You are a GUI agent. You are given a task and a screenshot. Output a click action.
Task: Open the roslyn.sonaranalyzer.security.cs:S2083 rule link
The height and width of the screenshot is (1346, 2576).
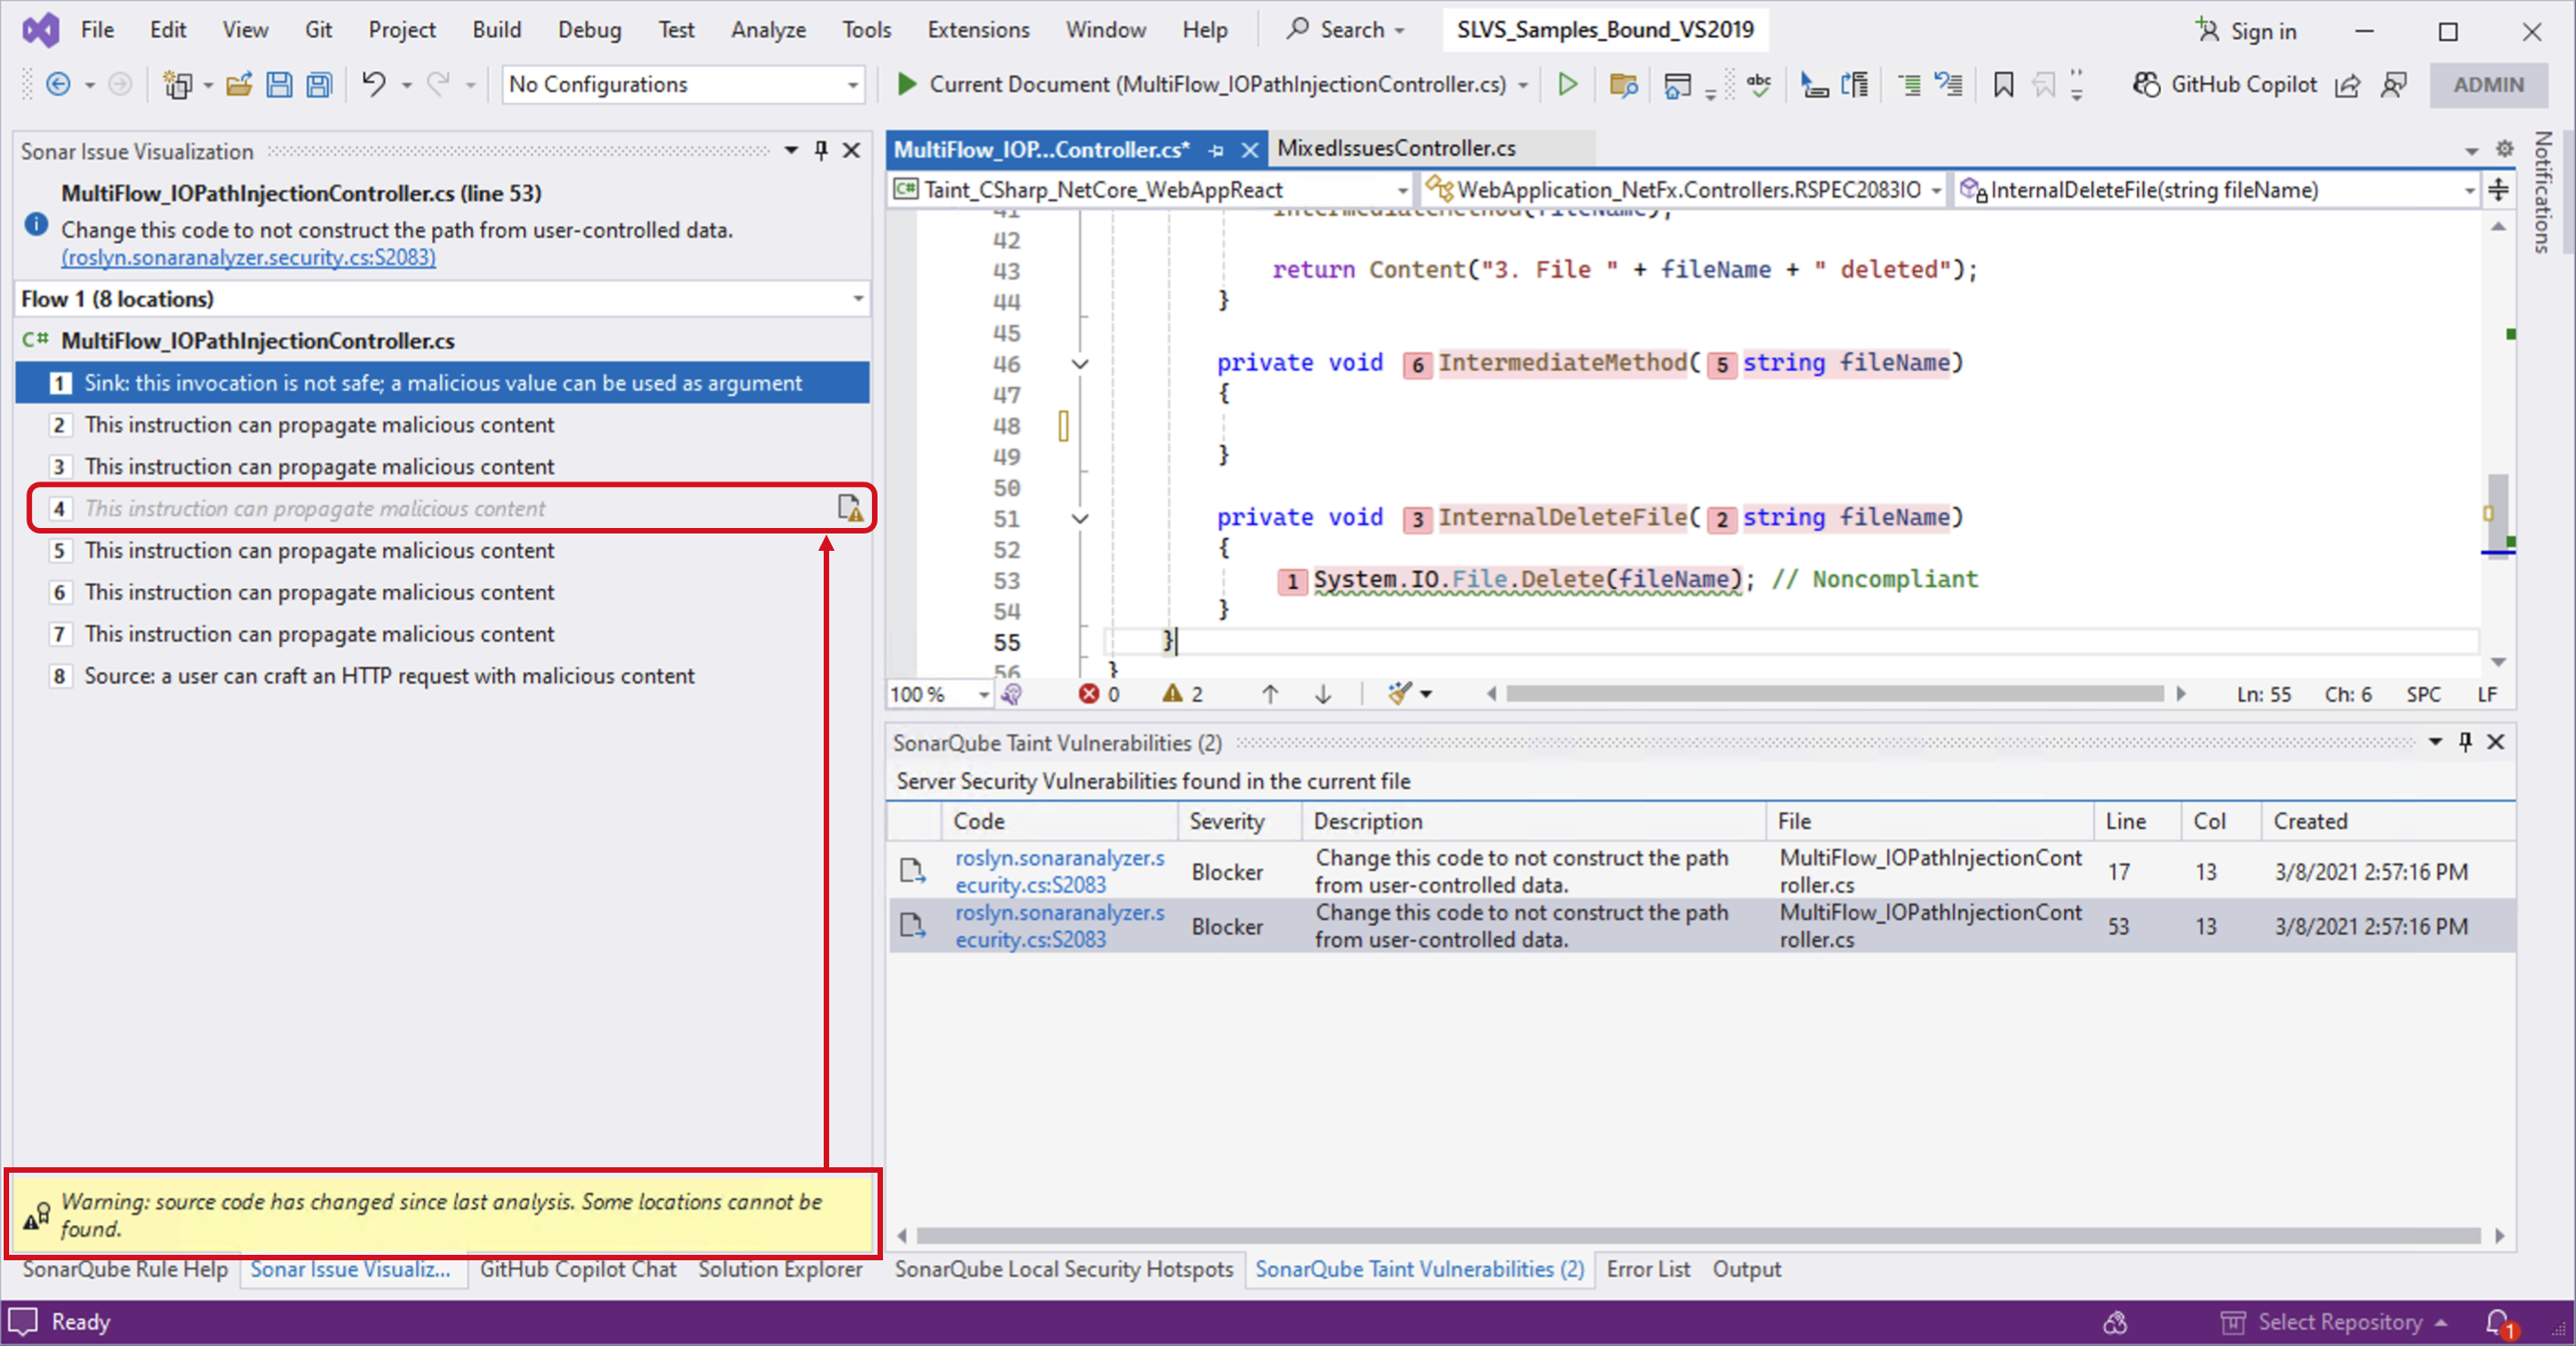(x=248, y=258)
